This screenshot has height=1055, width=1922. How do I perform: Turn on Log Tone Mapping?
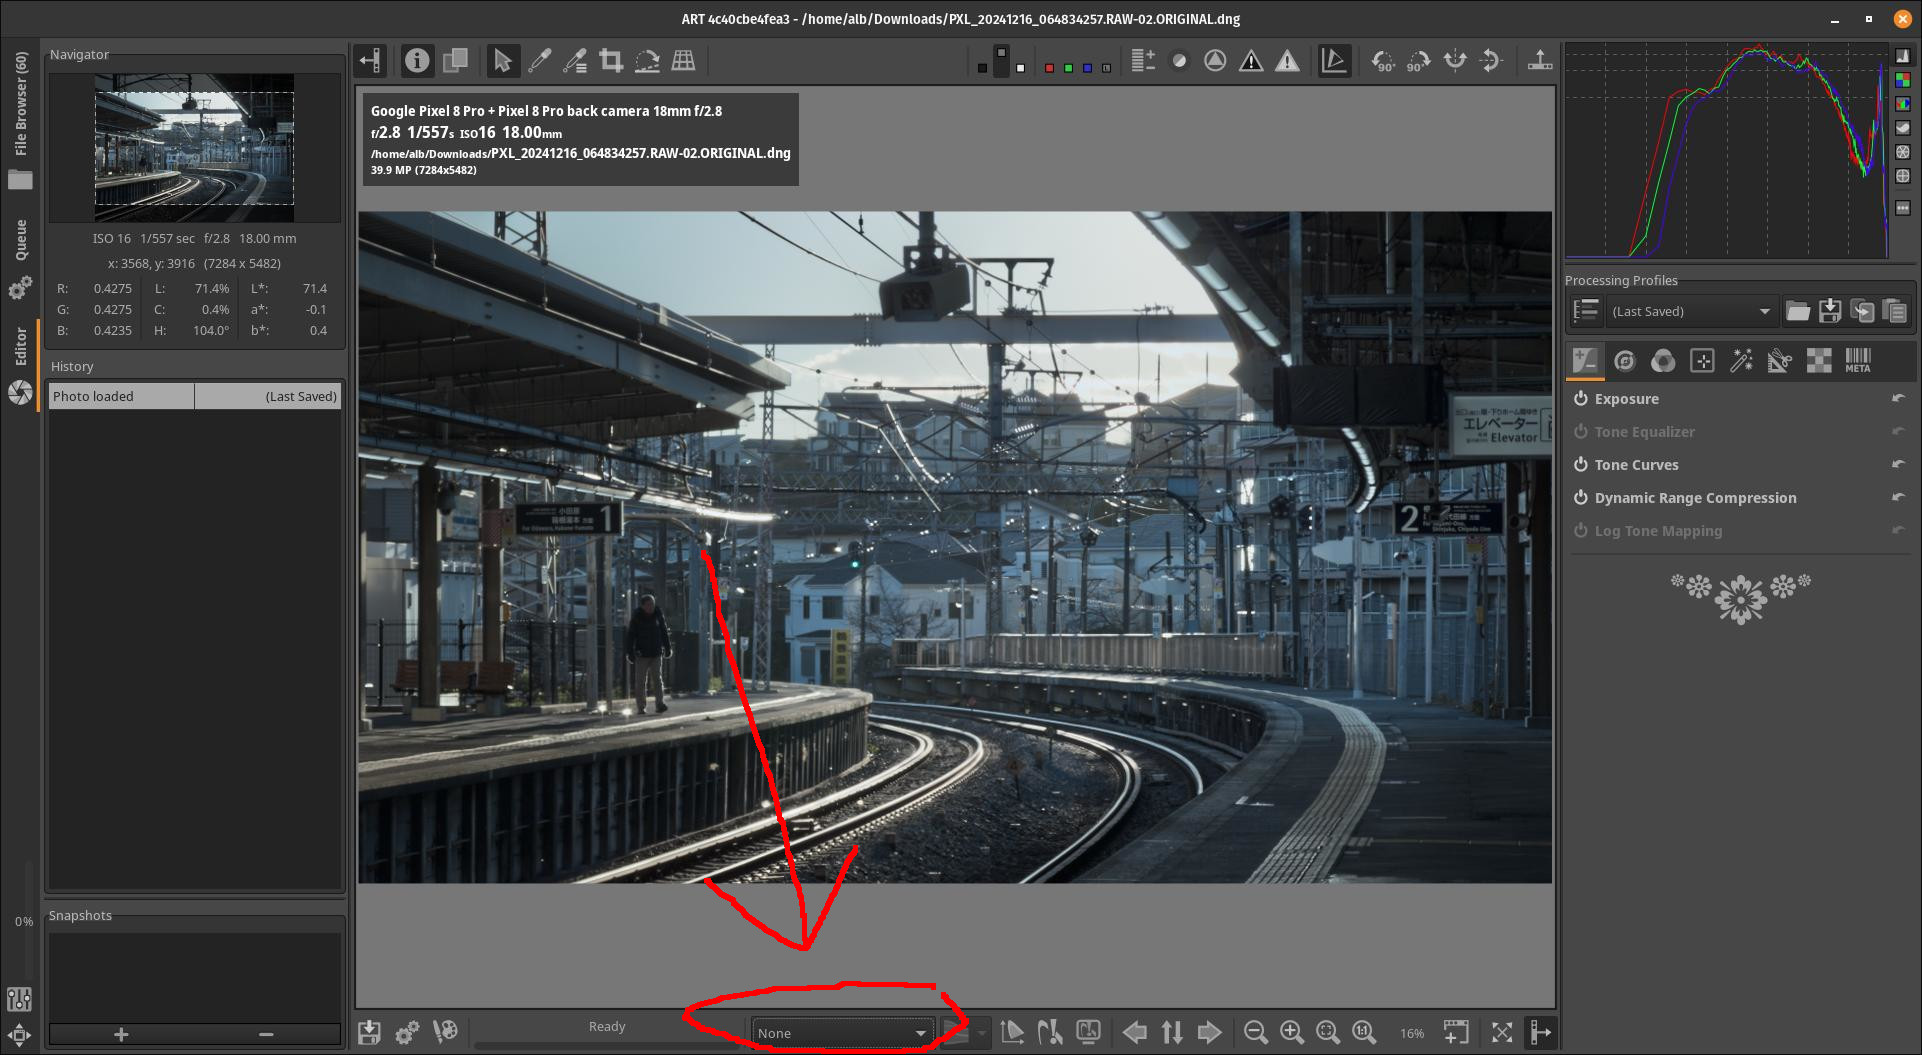click(x=1581, y=530)
